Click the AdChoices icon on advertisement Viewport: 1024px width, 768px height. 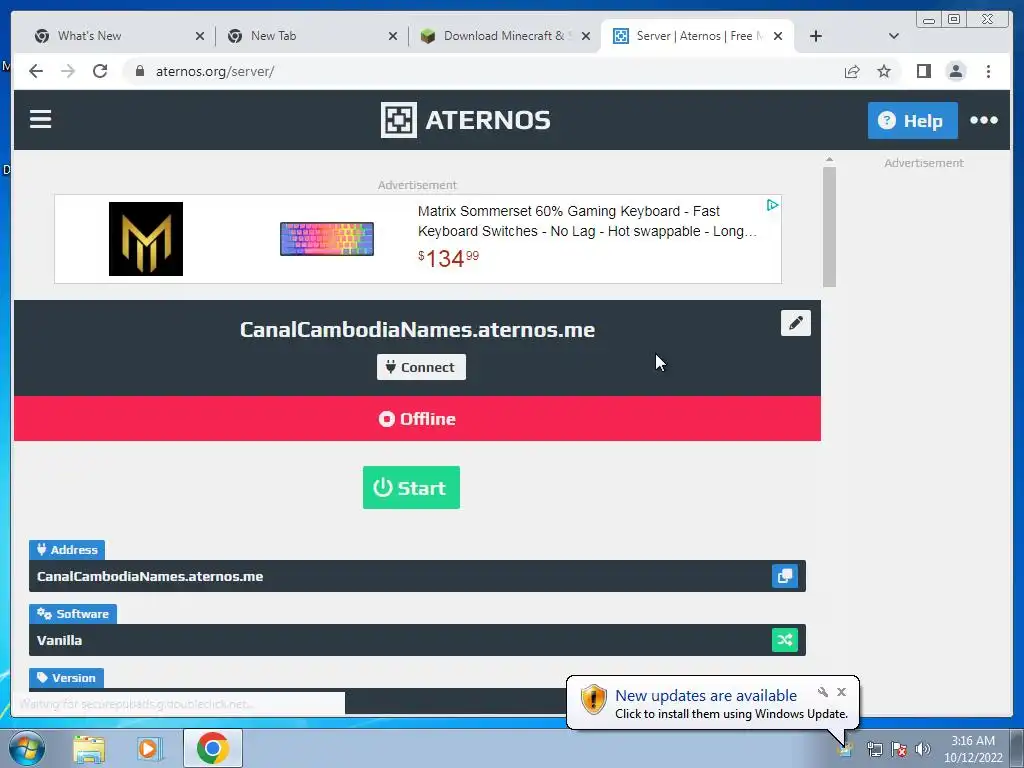coord(772,205)
